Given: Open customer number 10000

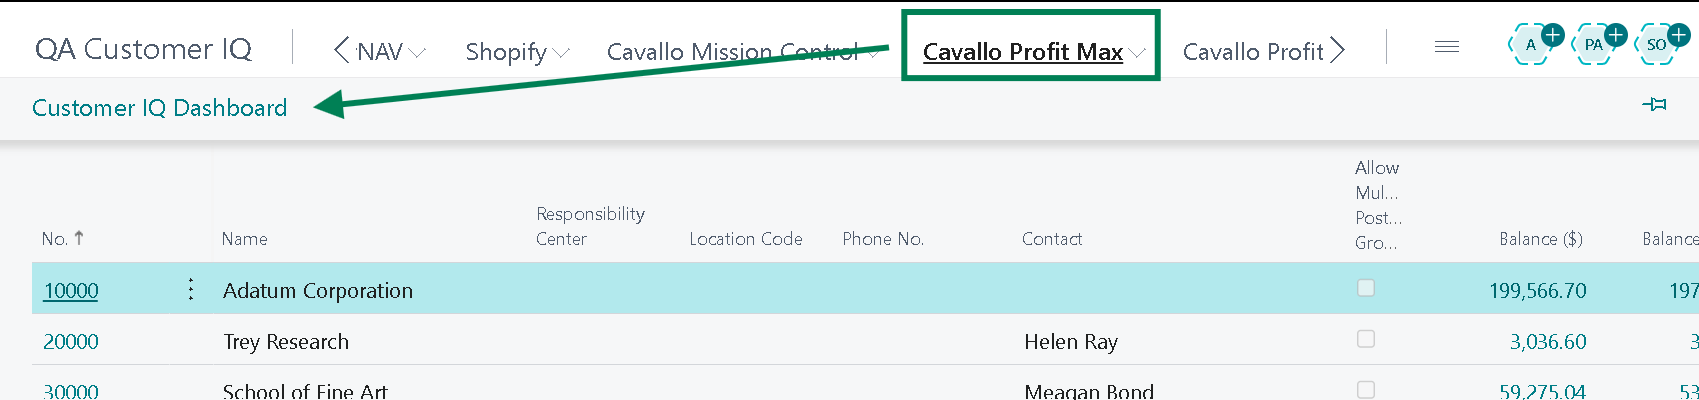Looking at the screenshot, I should (71, 291).
